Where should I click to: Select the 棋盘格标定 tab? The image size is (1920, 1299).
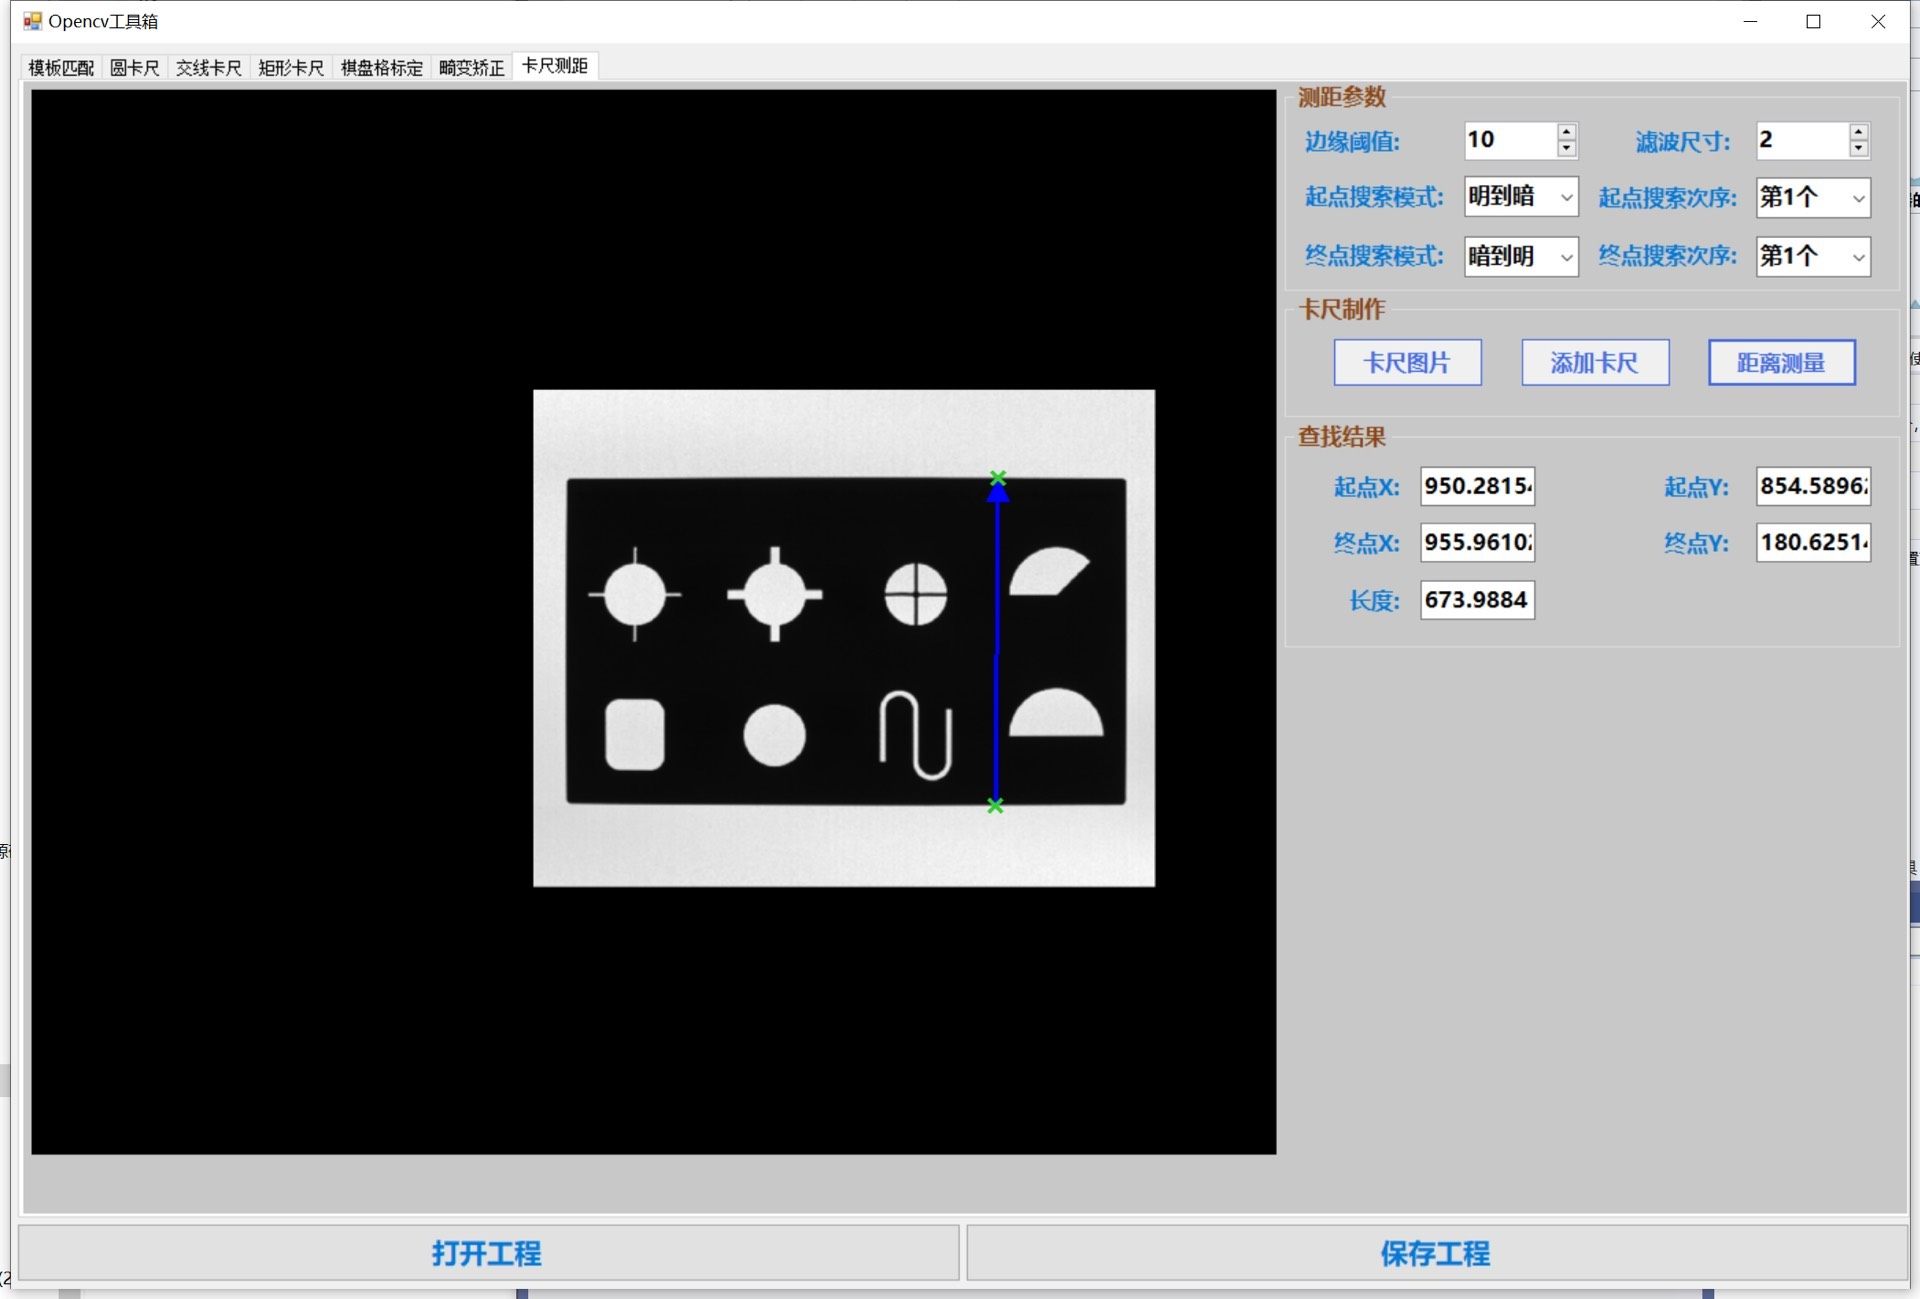point(382,68)
